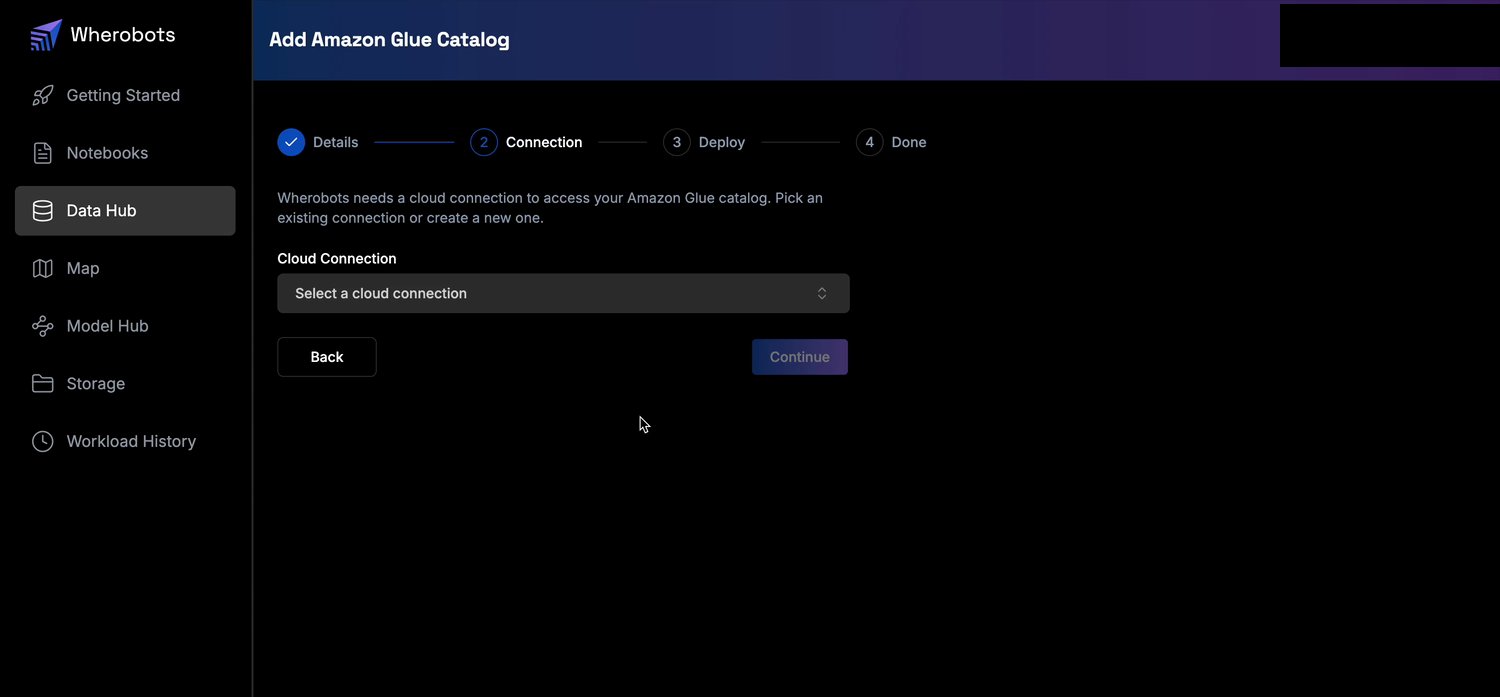Screen dimensions: 1500x697
Task: View Workload History
Action: pyautogui.click(x=125, y=441)
